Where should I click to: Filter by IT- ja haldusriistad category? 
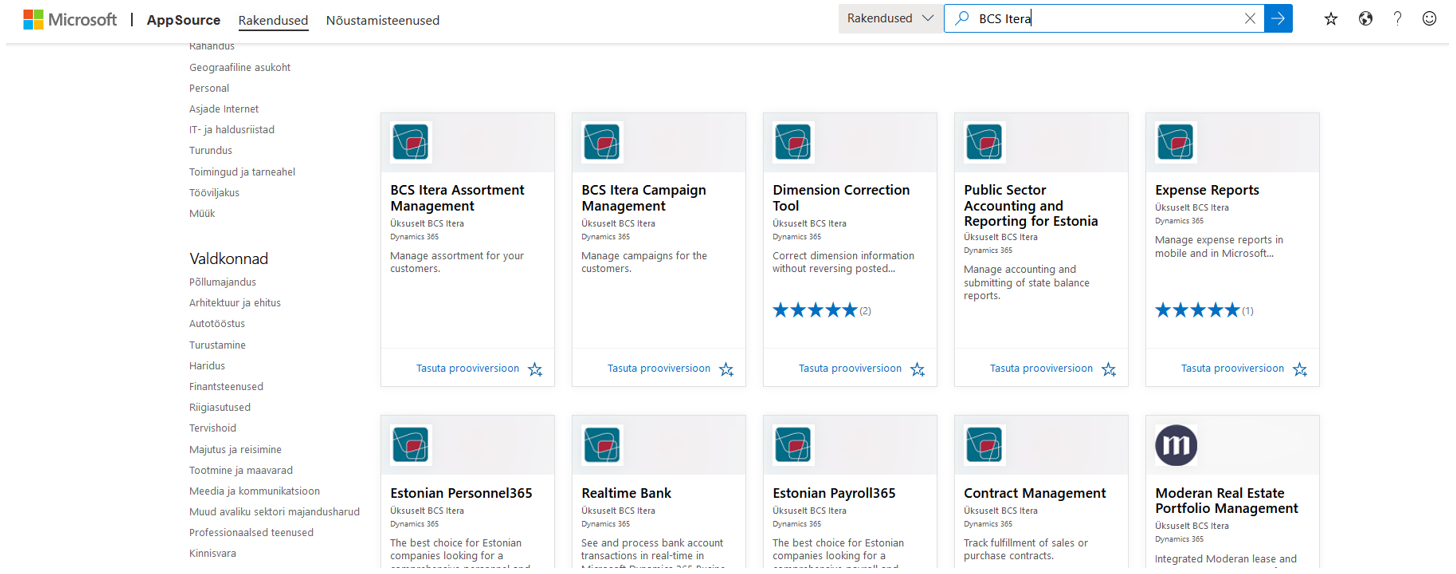tap(232, 130)
